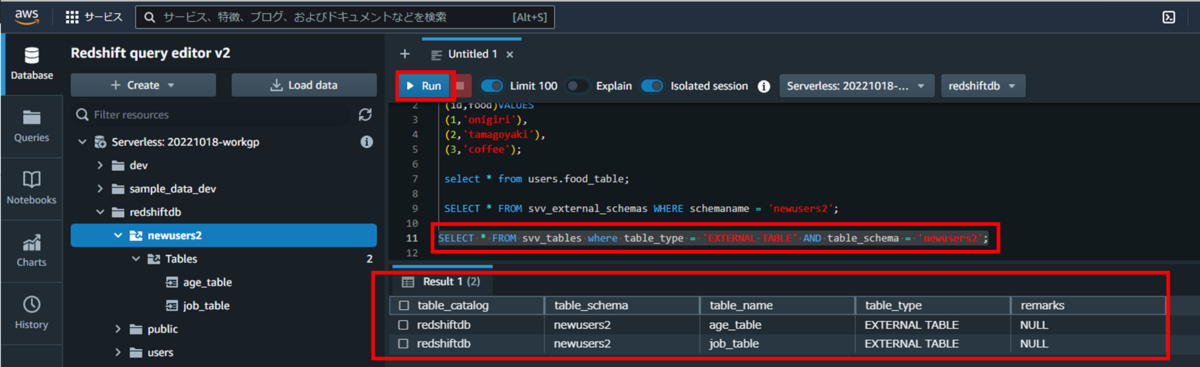Toggle the Limit 100 switch
The height and width of the screenshot is (367, 1200).
[493, 86]
